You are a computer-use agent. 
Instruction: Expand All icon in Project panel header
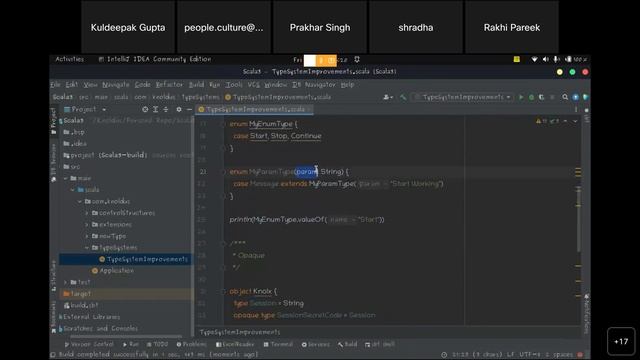tap(156, 109)
